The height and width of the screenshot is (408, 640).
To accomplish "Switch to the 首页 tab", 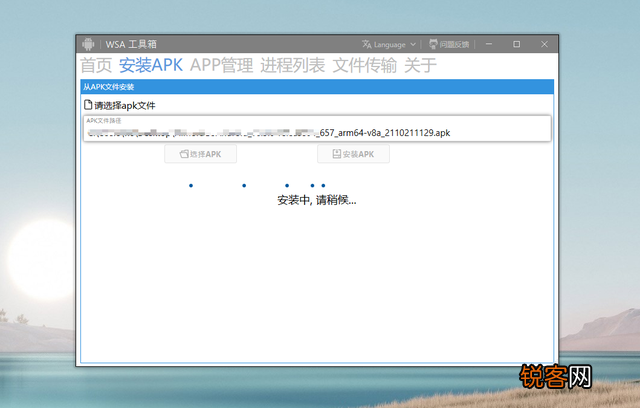I will 96,65.
